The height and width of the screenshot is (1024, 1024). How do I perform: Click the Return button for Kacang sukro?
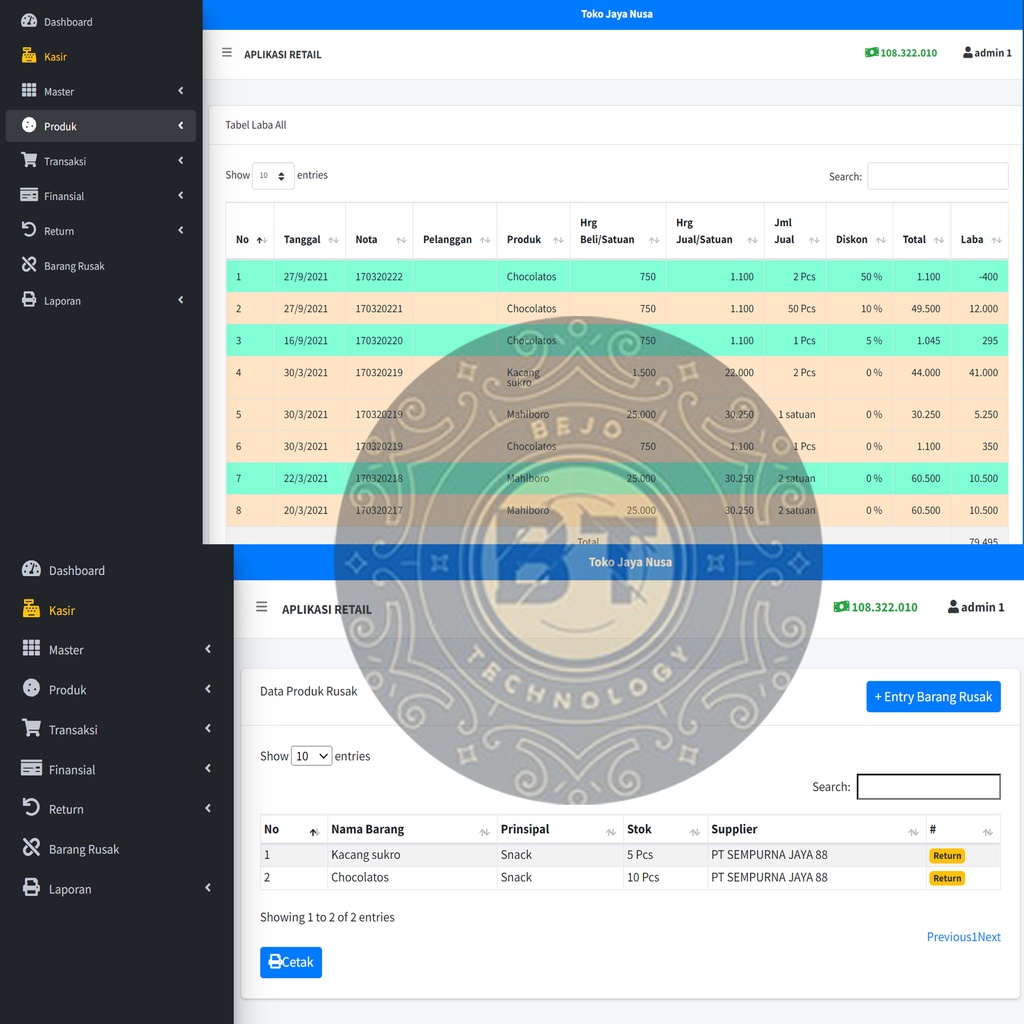946,856
